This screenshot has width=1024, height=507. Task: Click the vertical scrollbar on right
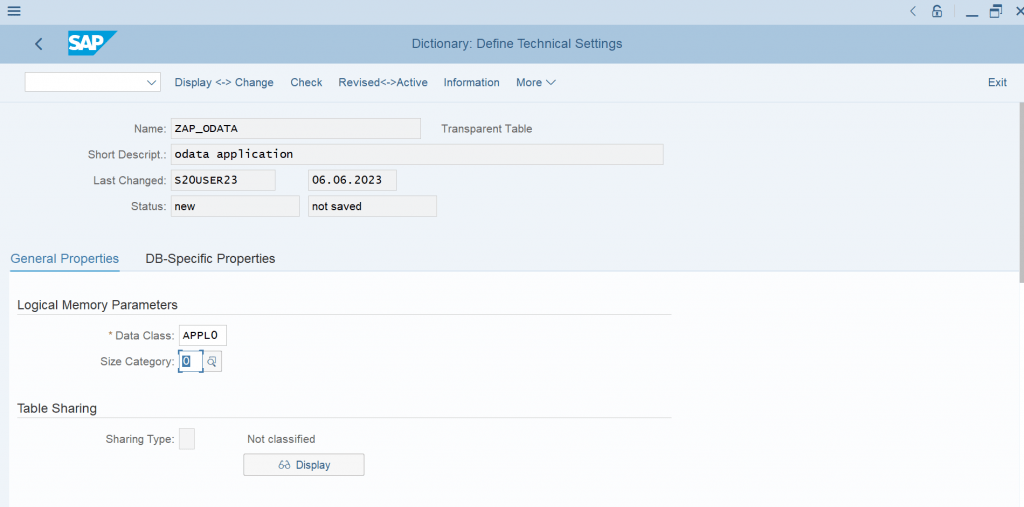pos(1021,193)
